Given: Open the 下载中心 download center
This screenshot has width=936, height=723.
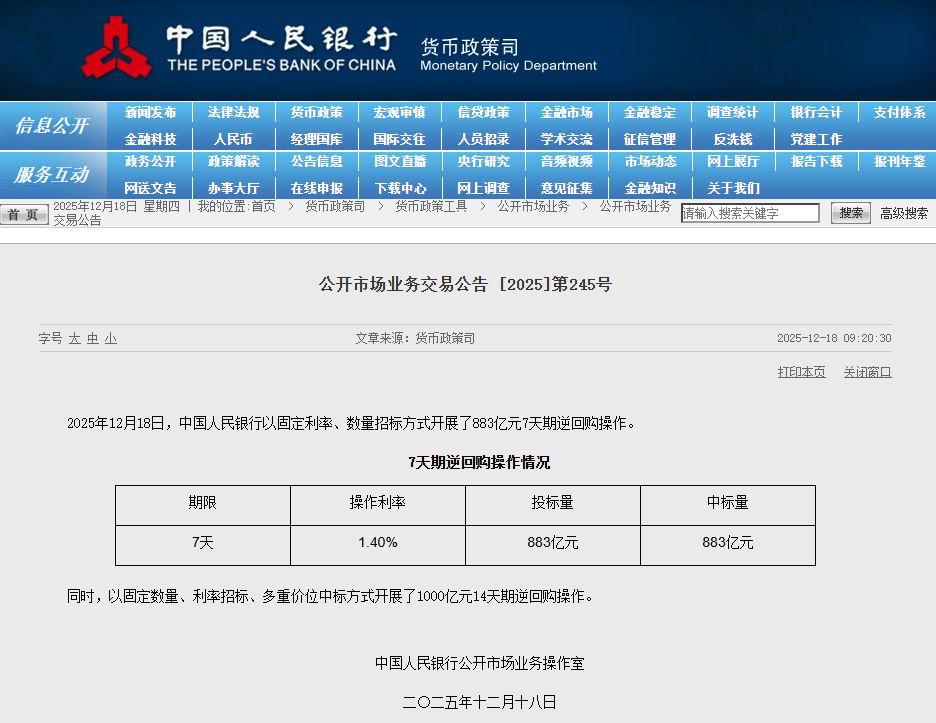Looking at the screenshot, I should (x=400, y=188).
